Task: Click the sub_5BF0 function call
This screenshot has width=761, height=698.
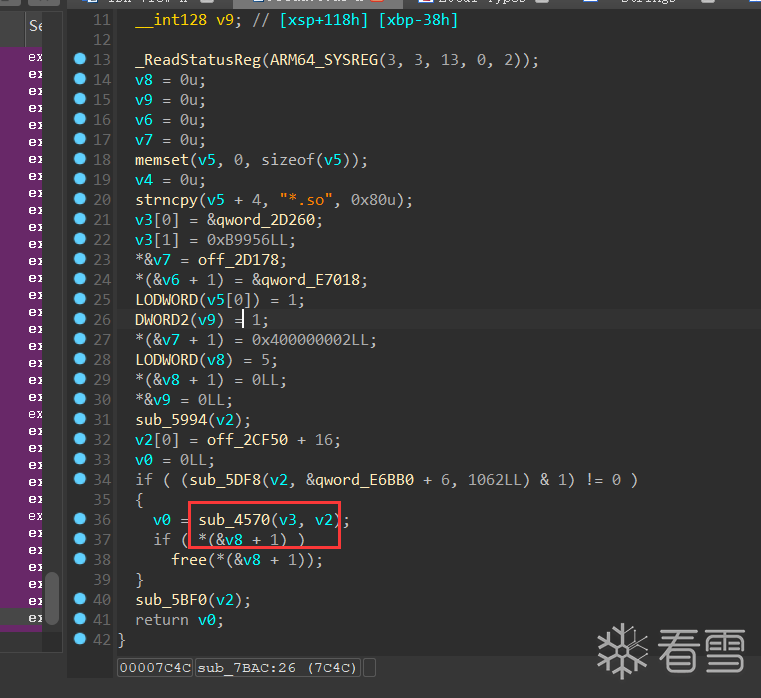Action: click(x=171, y=600)
